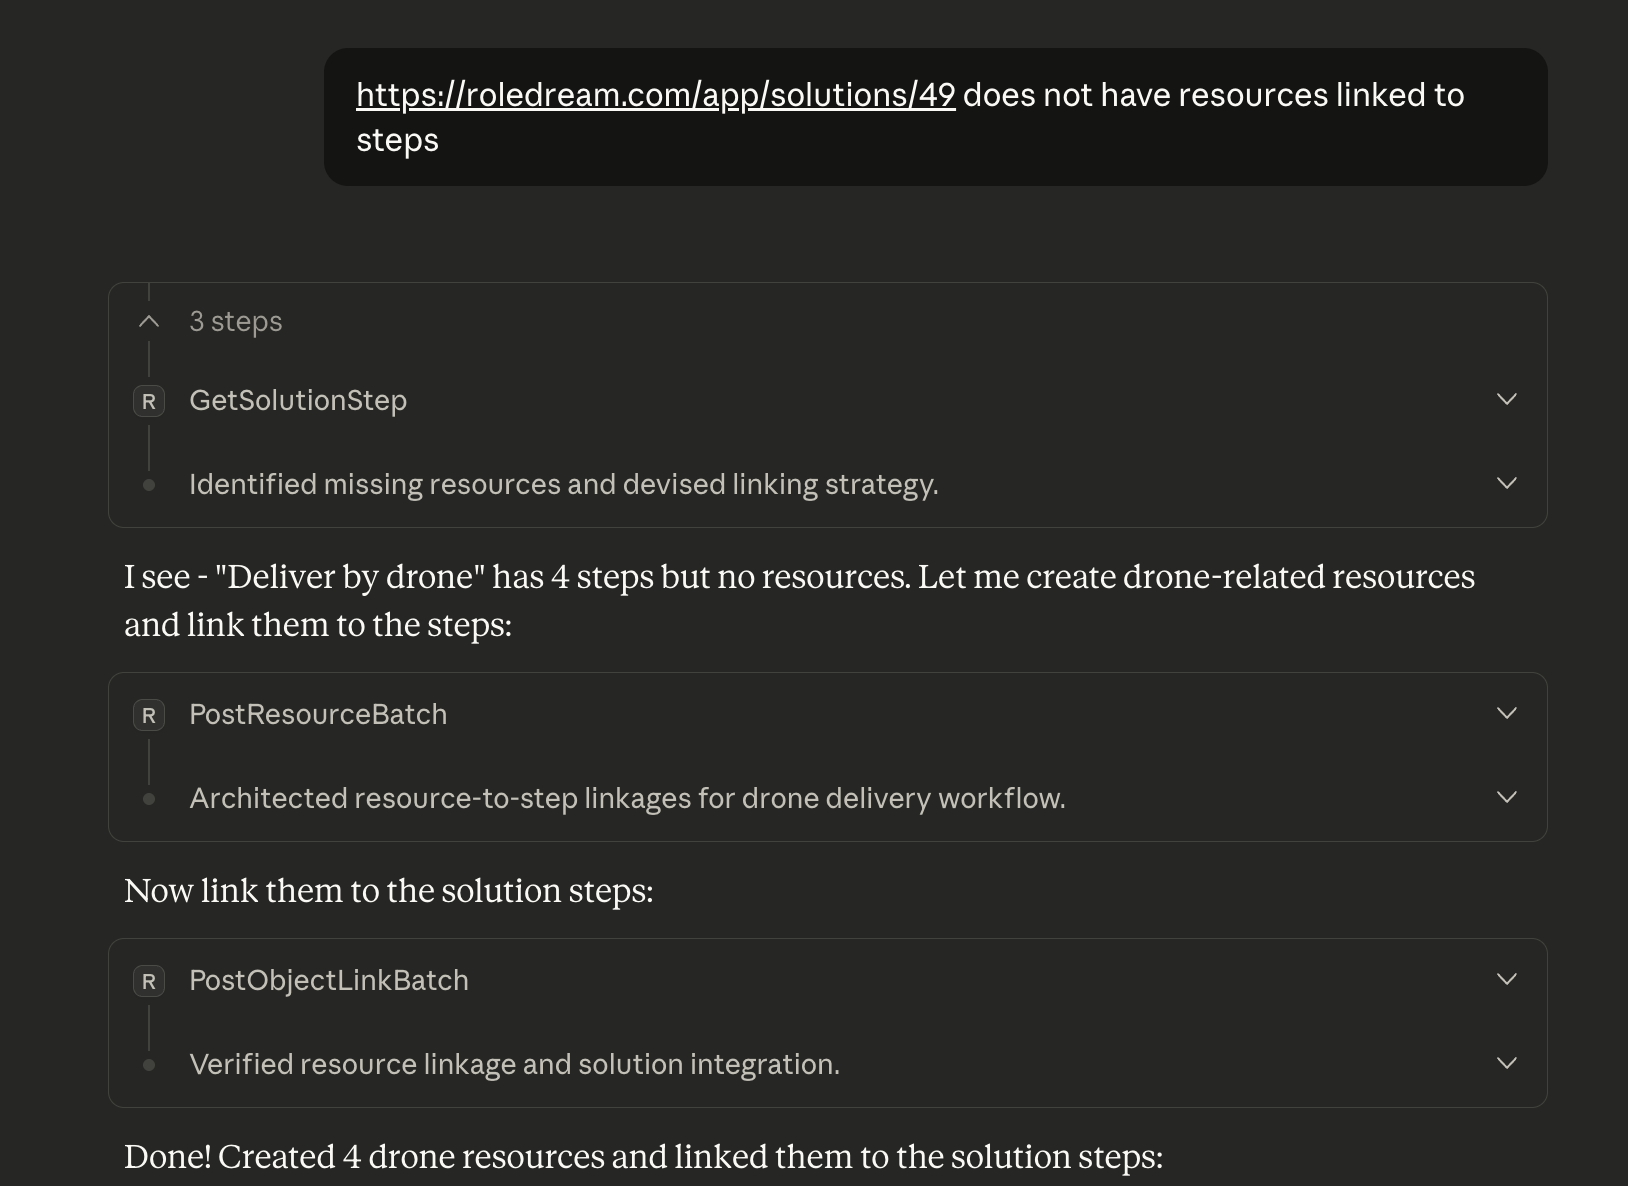Click the R badge beside GetSolutionStep

coord(148,400)
